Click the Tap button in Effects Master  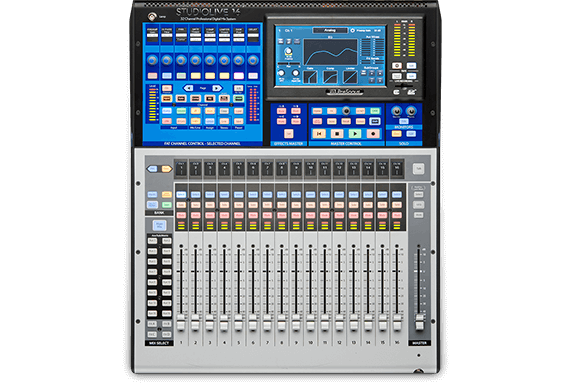point(289,134)
